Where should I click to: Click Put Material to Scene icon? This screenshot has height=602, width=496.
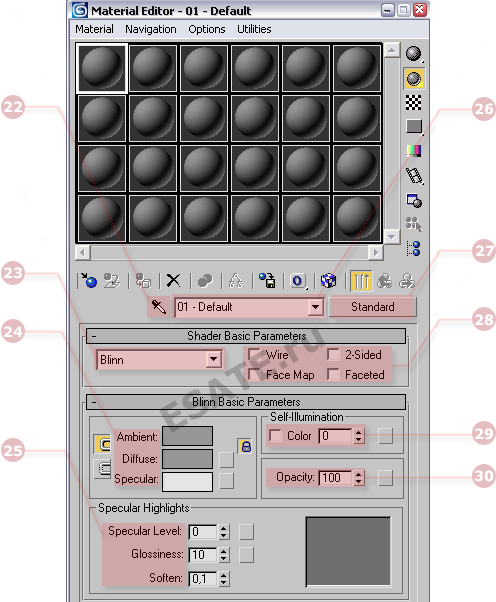tap(112, 281)
